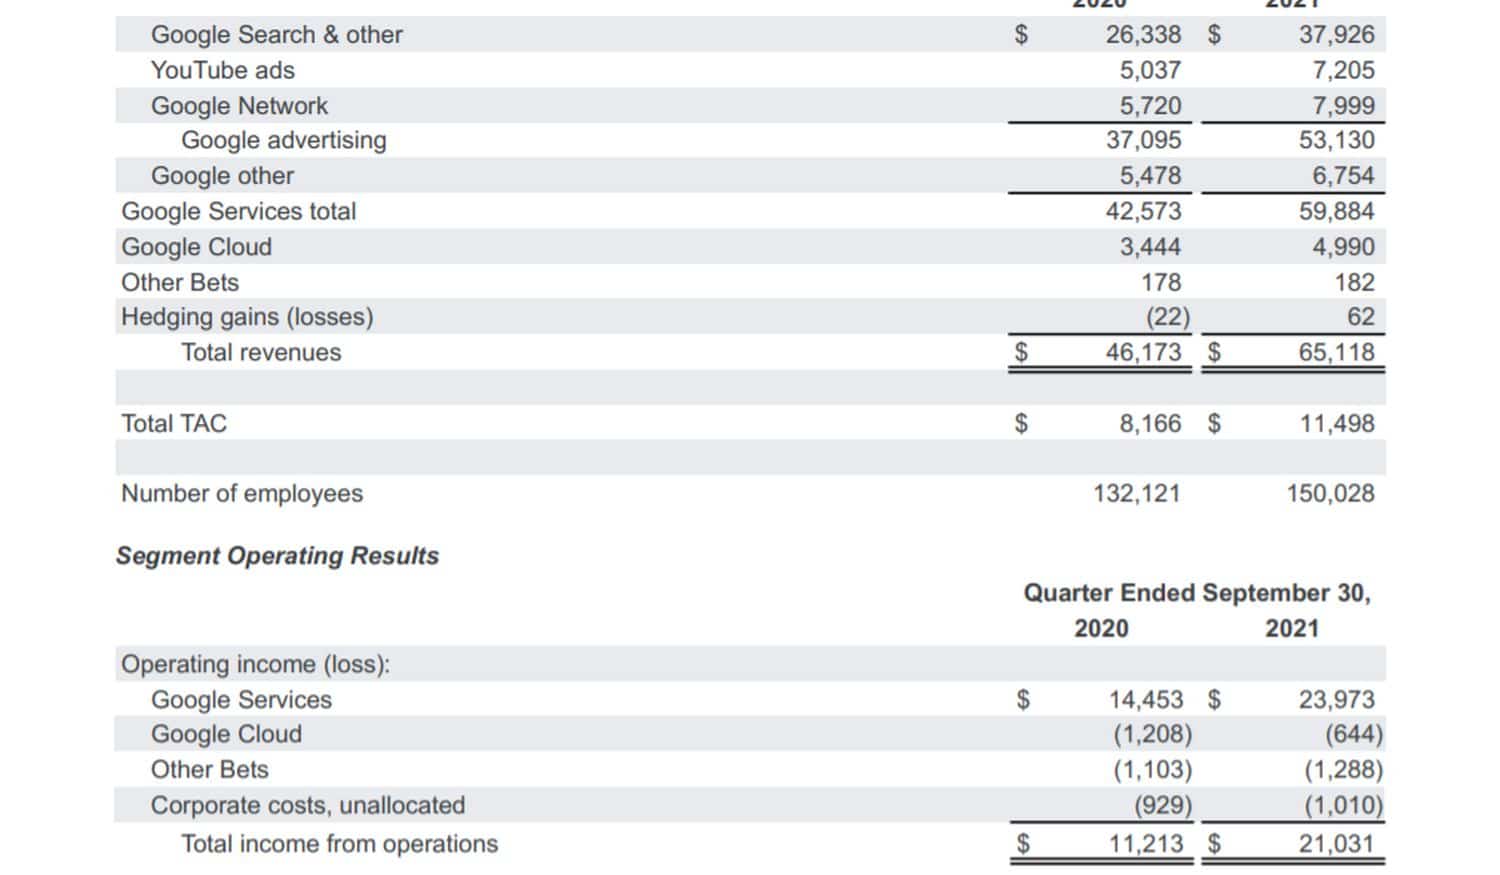Click the Number of employees label
This screenshot has height=875, width=1500.
[241, 493]
